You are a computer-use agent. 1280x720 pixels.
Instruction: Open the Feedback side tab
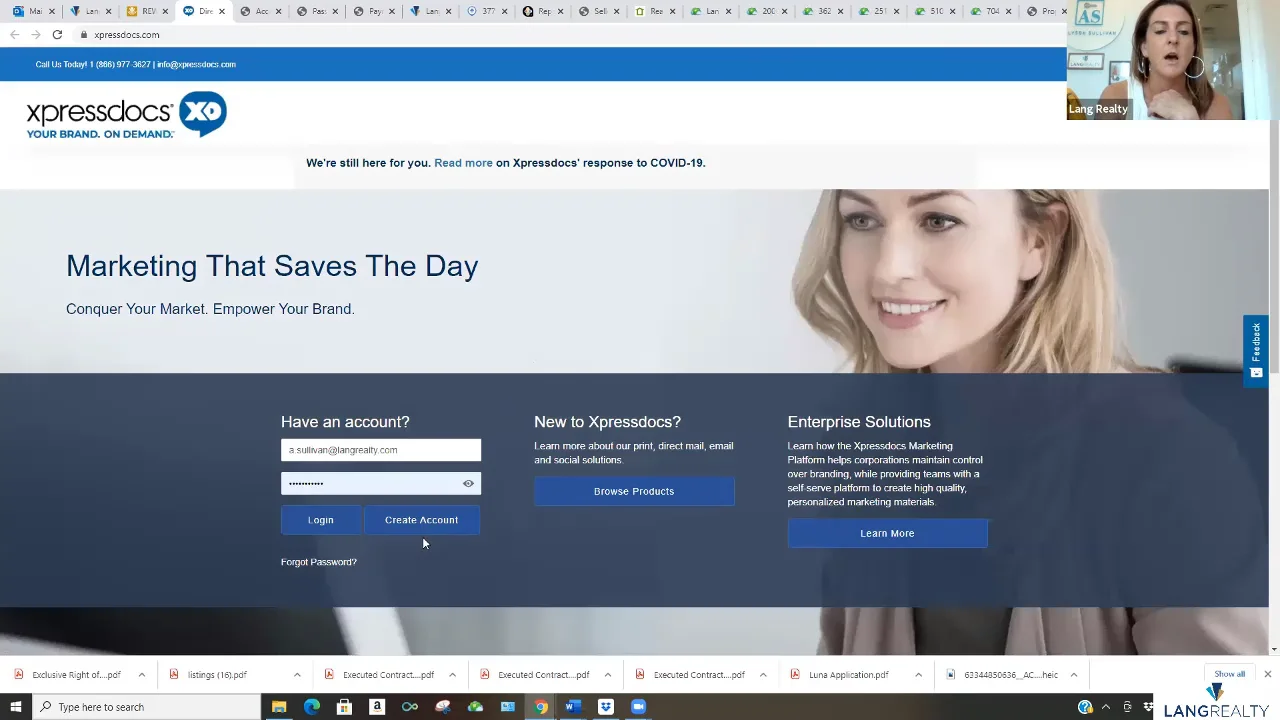point(1256,350)
